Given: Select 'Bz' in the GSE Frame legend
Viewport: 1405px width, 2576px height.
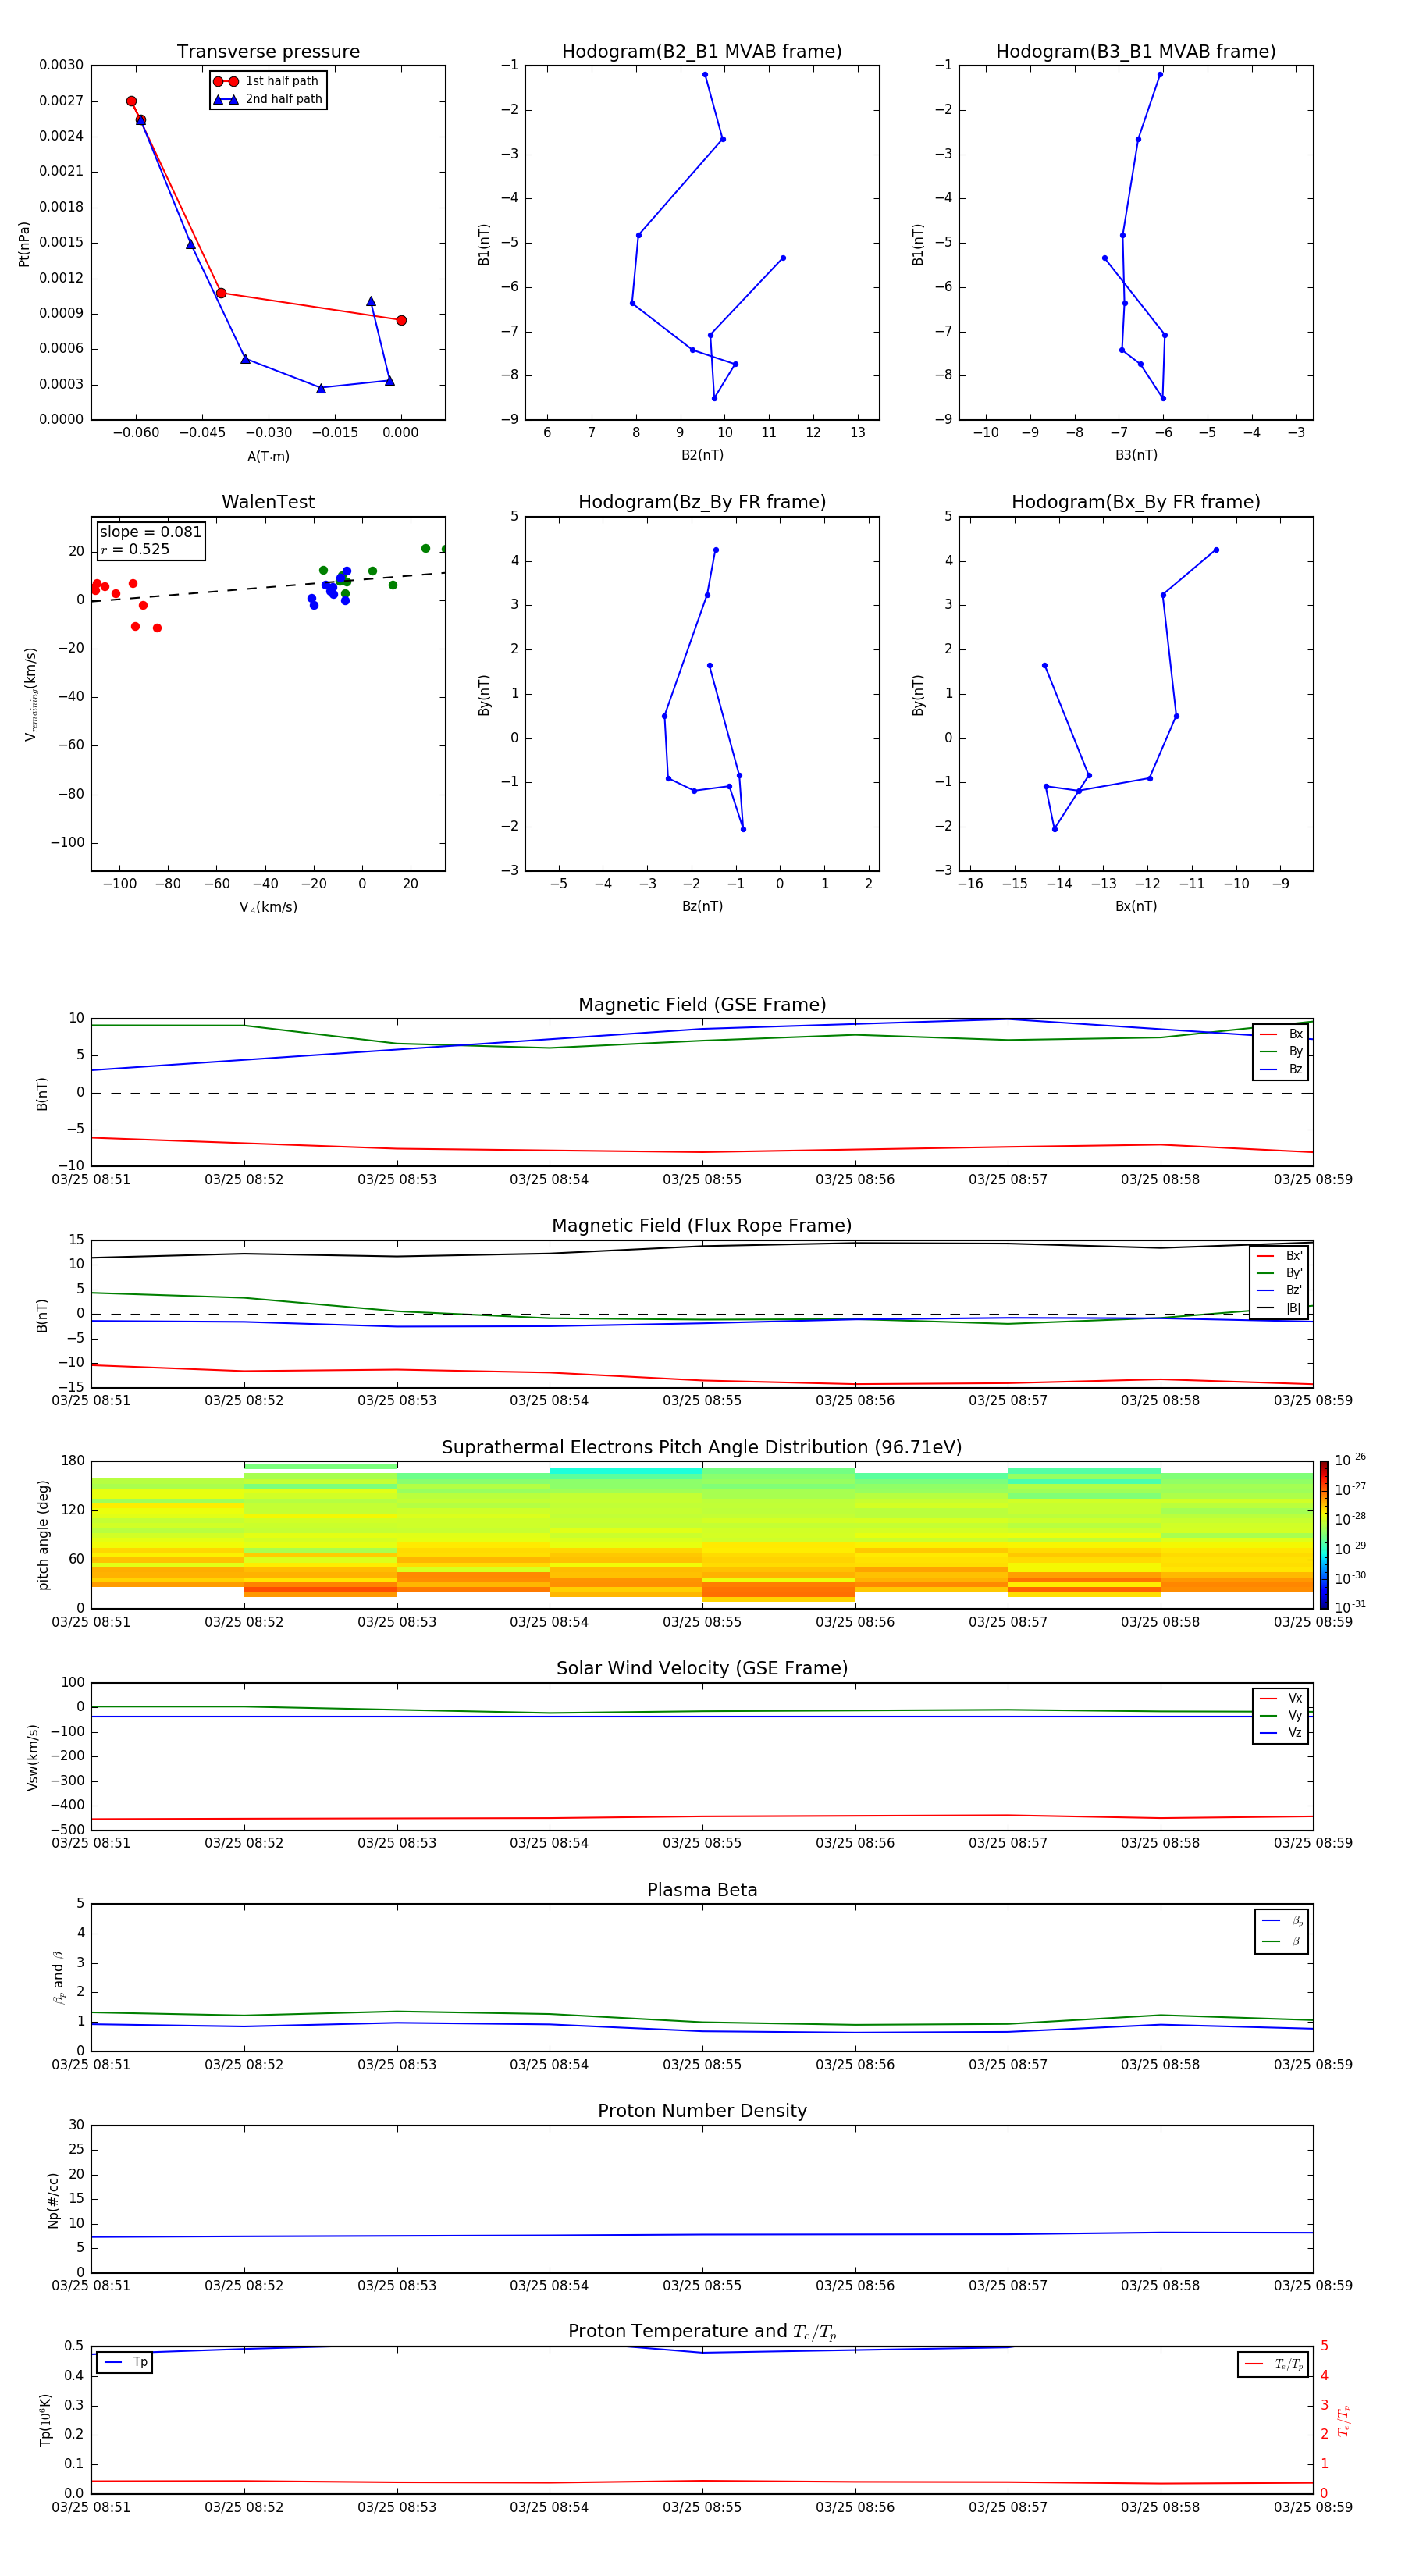Looking at the screenshot, I should (x=1281, y=1069).
